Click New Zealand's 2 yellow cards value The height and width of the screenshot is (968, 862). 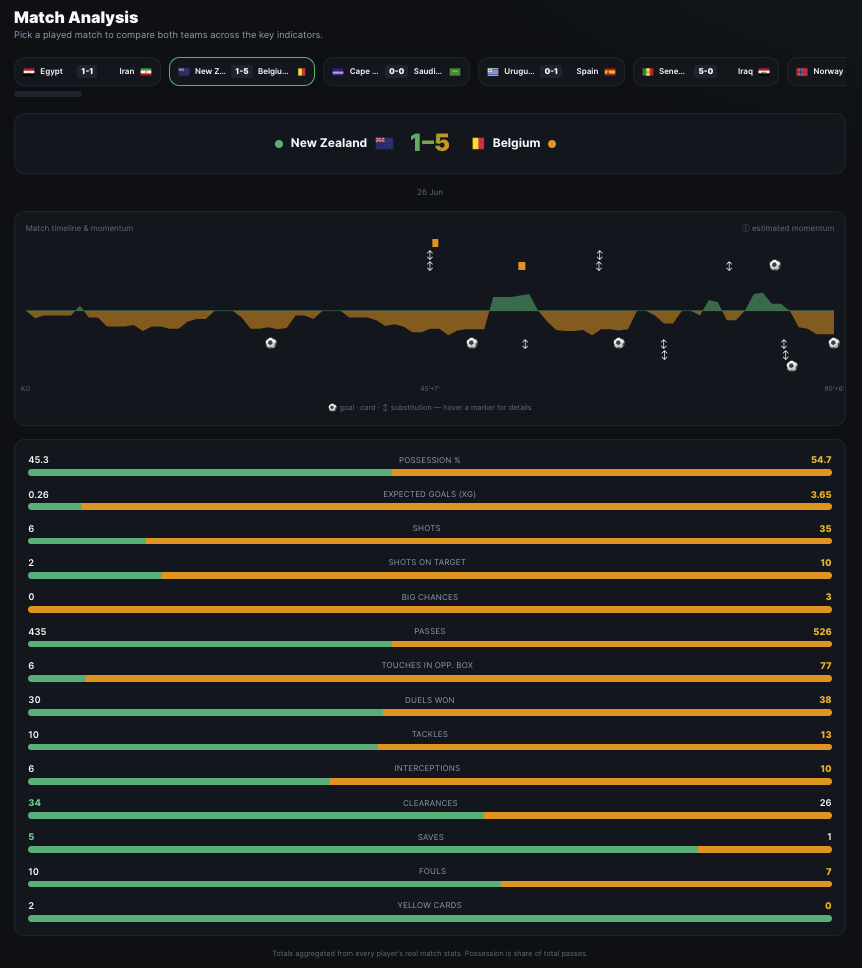(x=31, y=906)
